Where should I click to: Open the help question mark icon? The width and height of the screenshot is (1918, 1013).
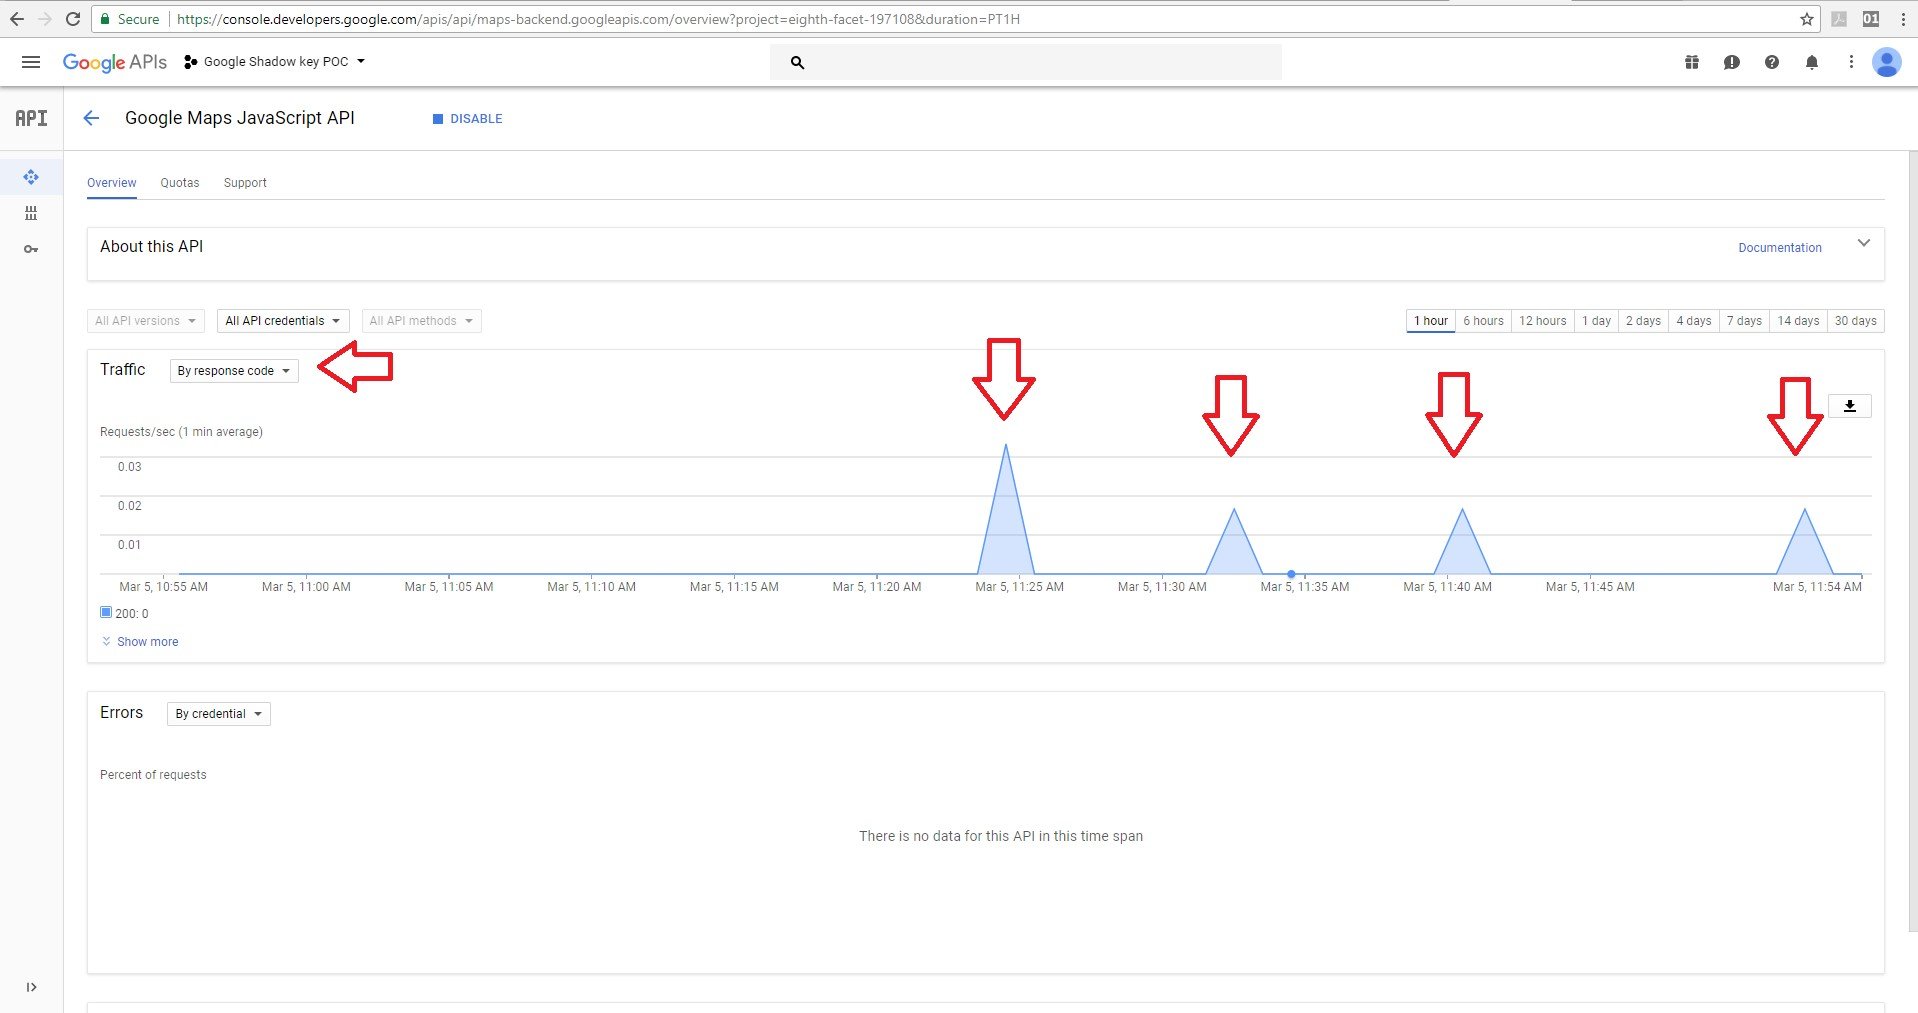tap(1772, 62)
